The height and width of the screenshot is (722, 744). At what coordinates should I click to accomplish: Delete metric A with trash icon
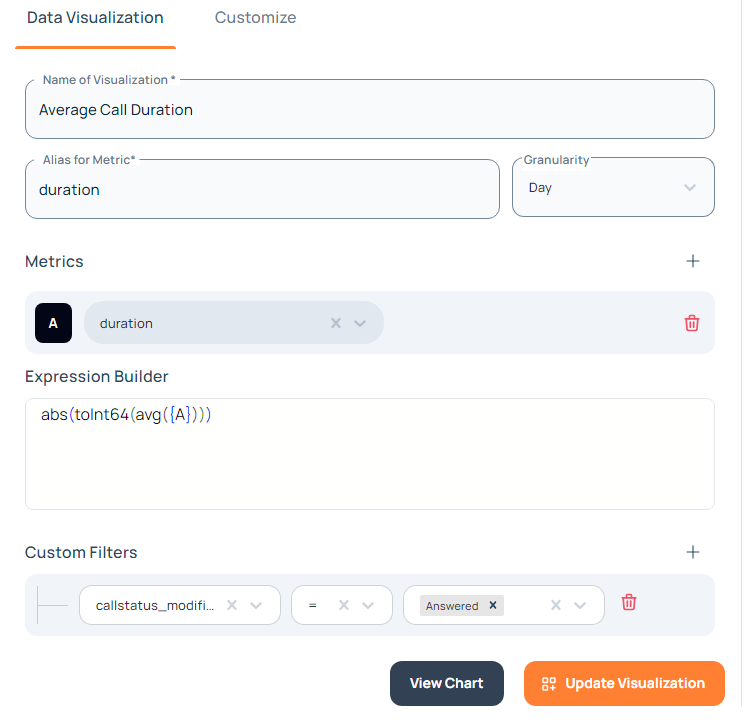[x=692, y=323]
